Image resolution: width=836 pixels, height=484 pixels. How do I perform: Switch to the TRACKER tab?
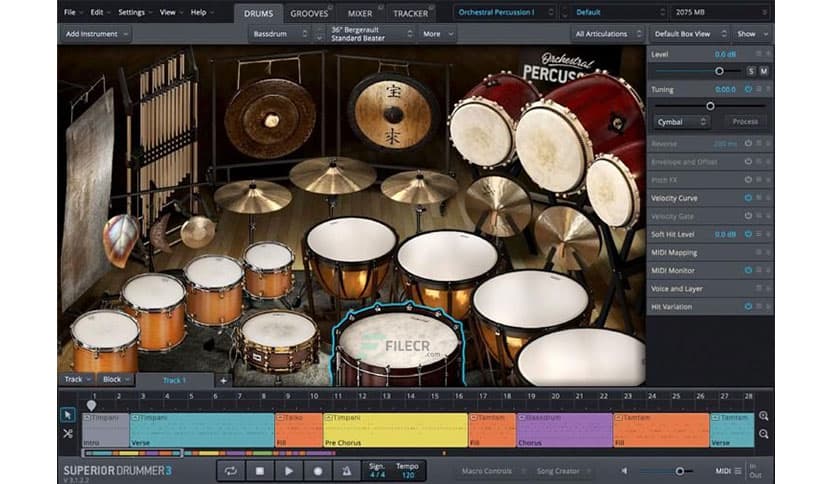click(411, 14)
